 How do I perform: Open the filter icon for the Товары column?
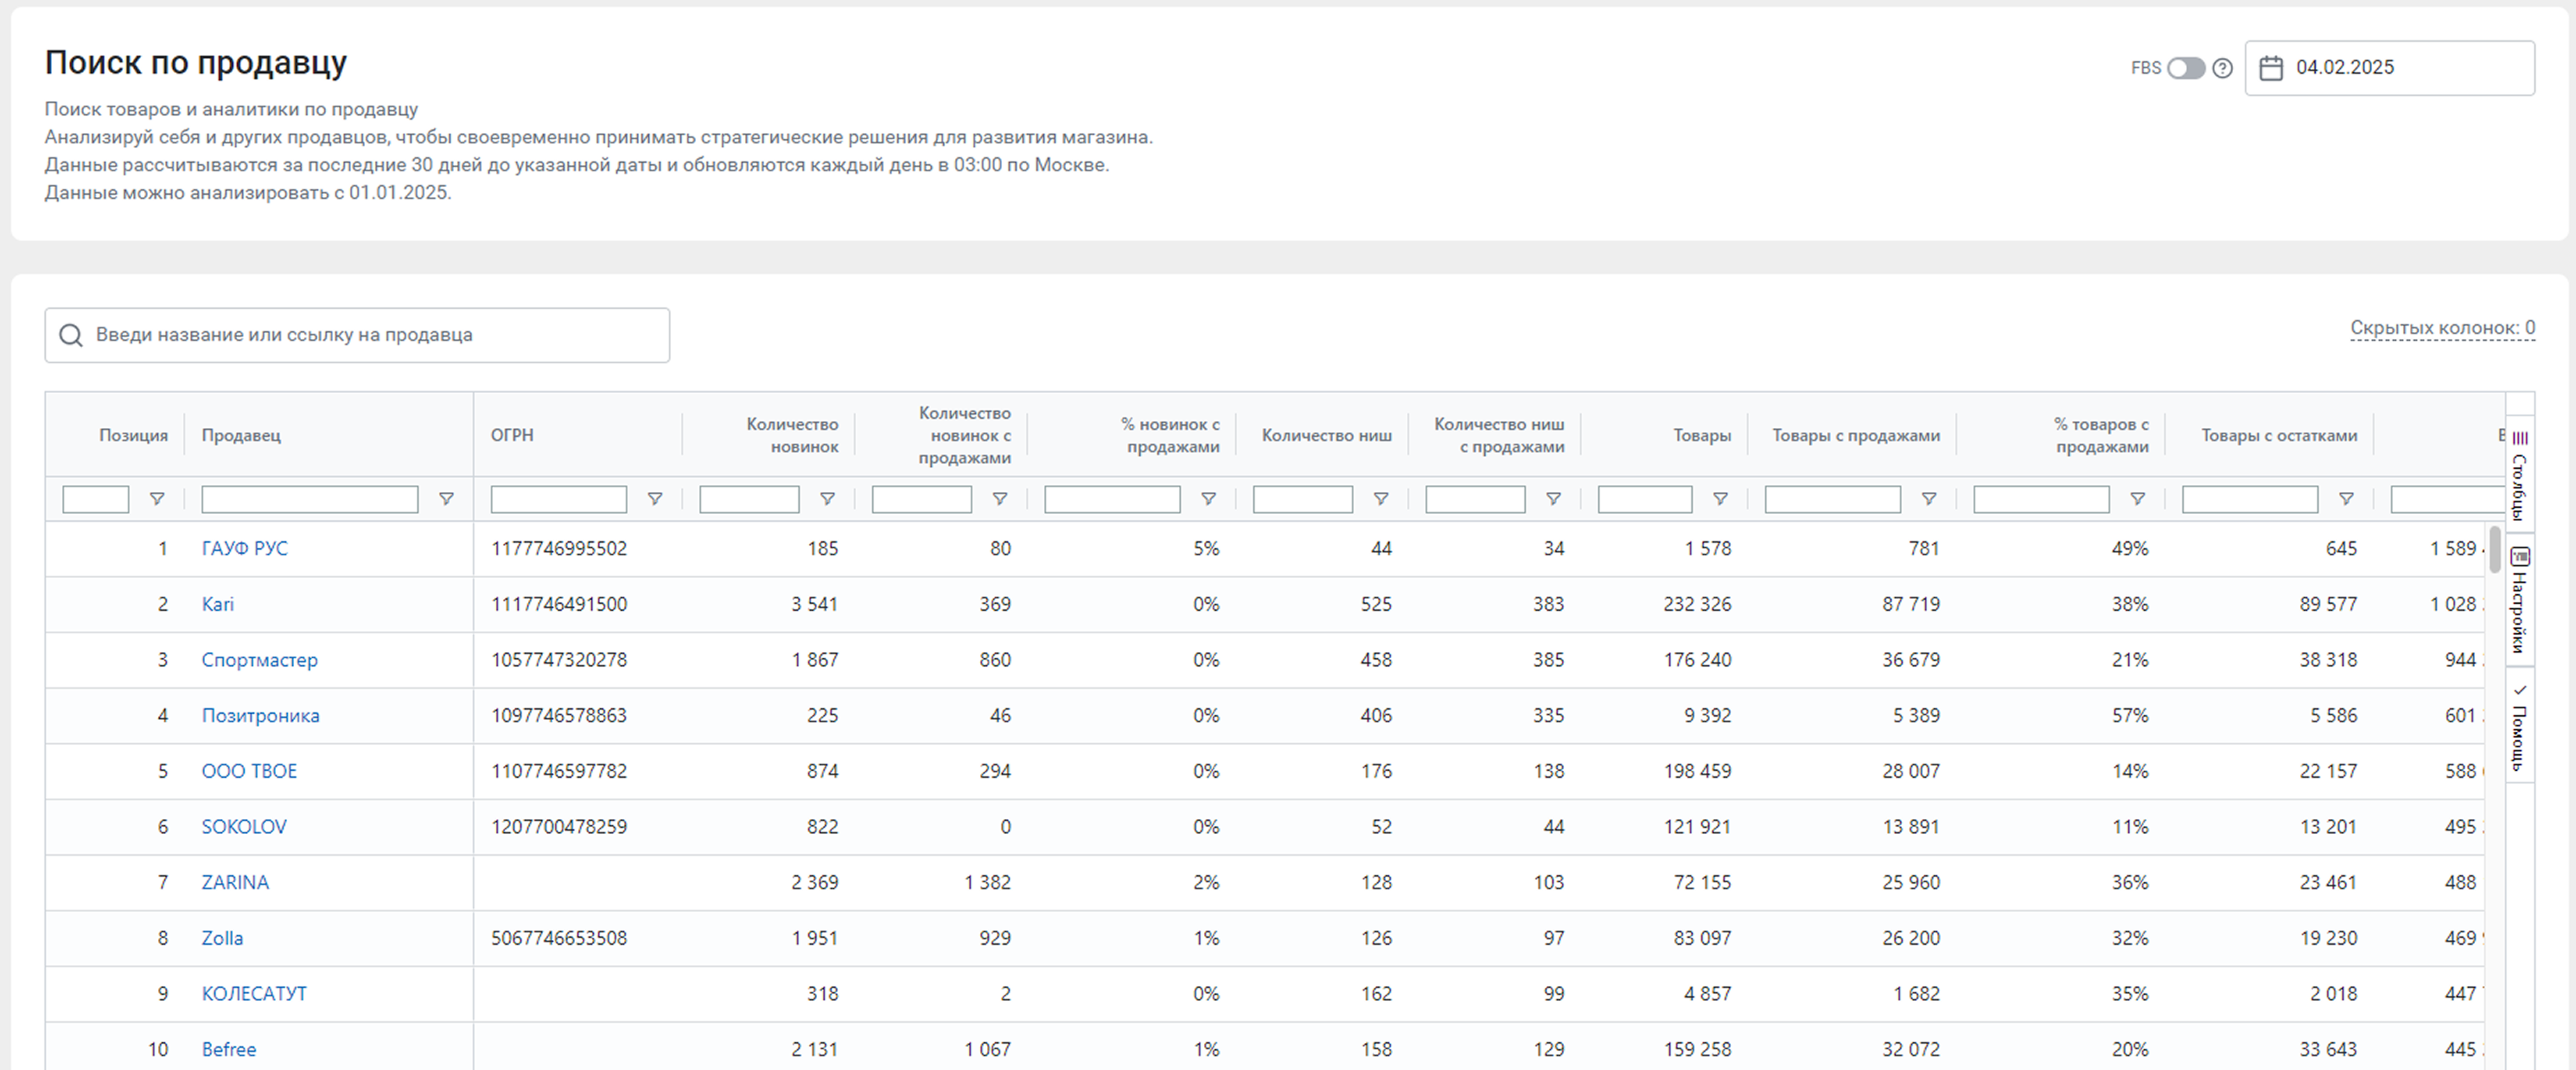pos(1720,499)
